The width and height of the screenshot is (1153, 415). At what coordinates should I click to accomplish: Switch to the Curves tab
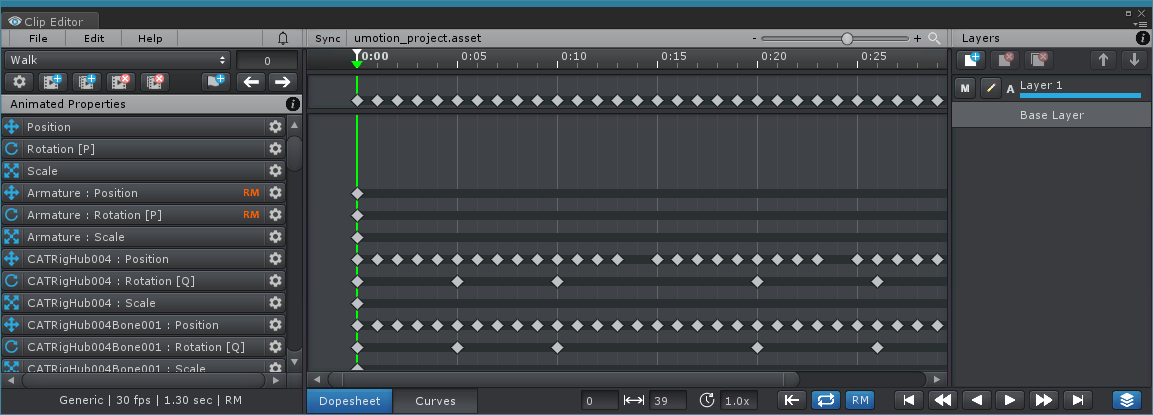(x=435, y=401)
